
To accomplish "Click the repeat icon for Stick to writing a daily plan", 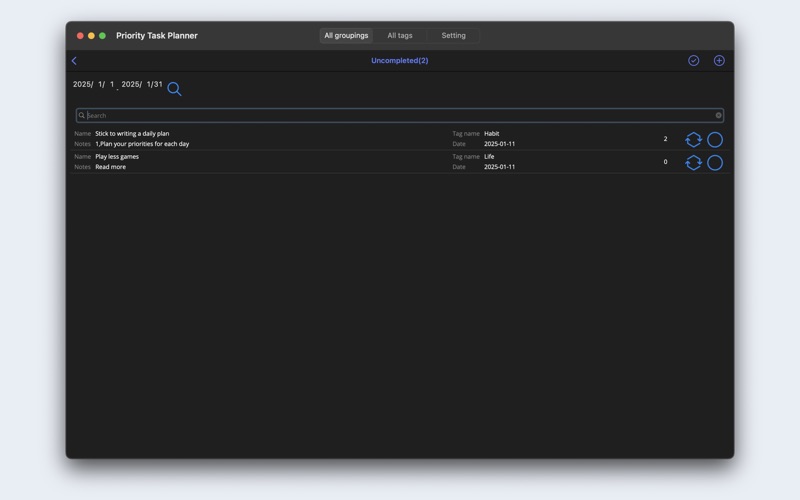I will coord(693,139).
